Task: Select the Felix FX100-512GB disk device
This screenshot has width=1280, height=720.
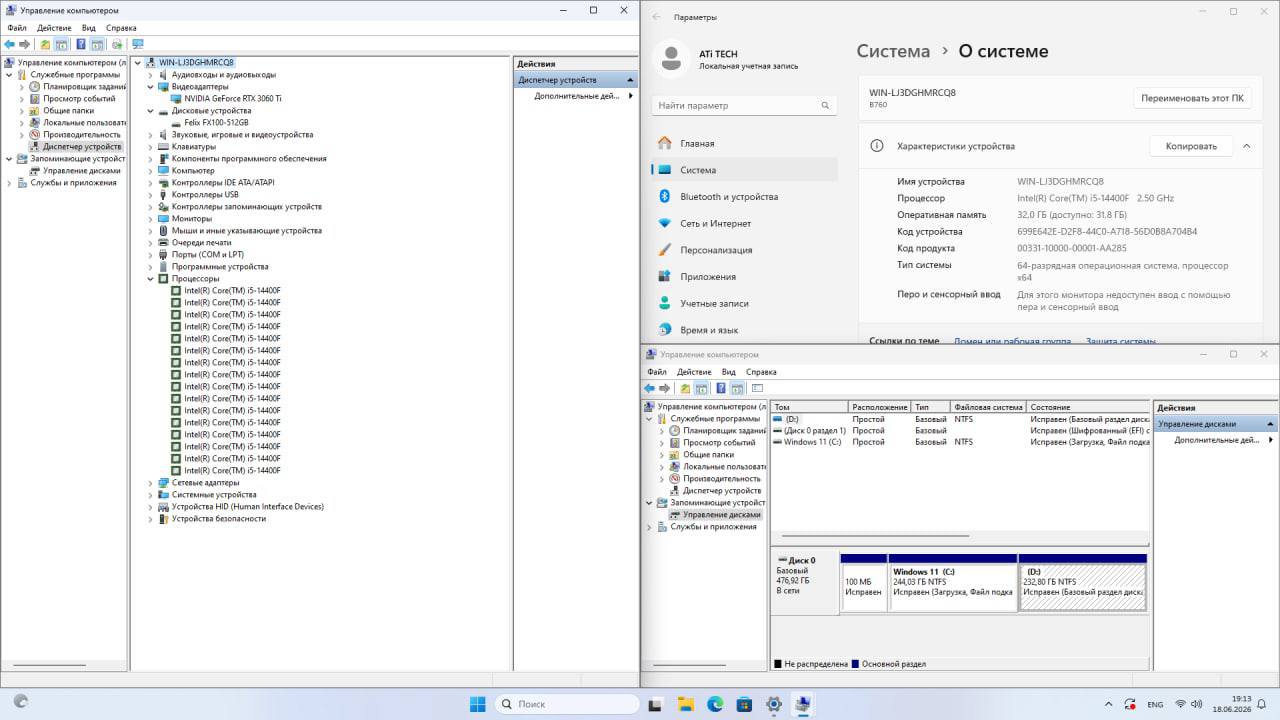Action: [216, 123]
